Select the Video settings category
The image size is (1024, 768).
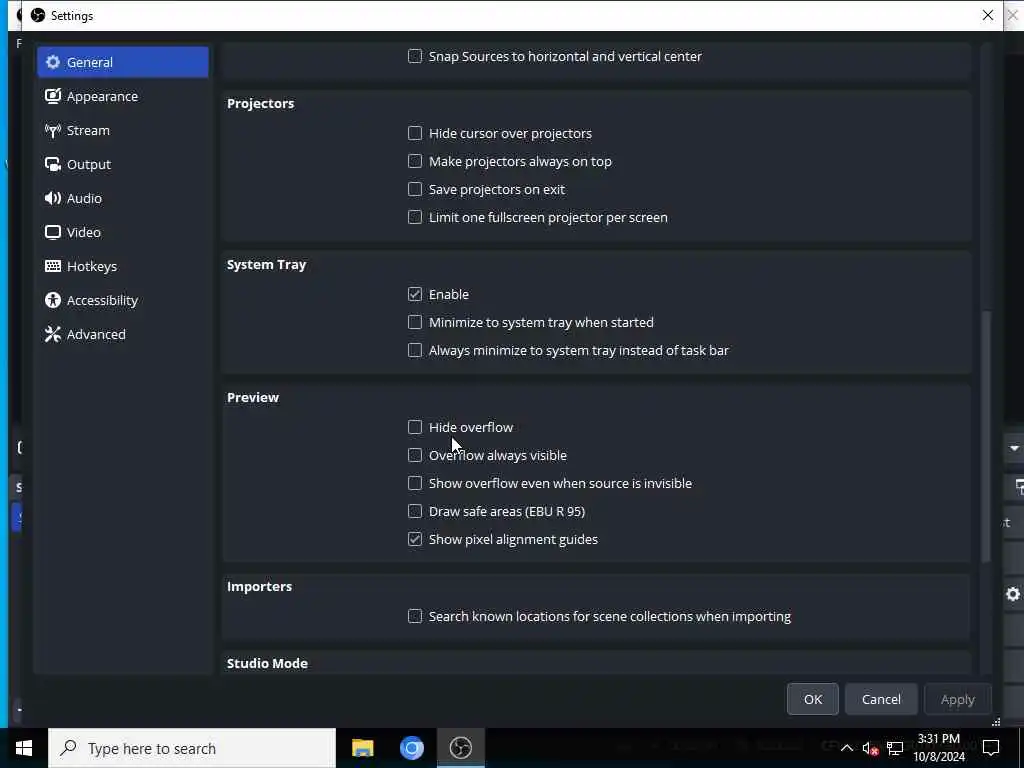coord(123,232)
